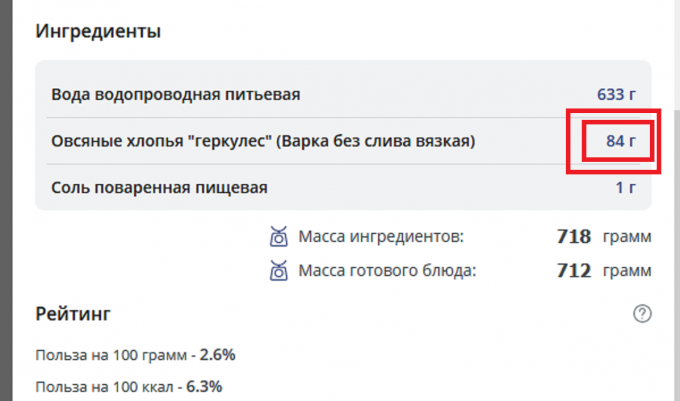Select the 84 г oat flakes quantity
The image size is (680, 401).
point(621,141)
